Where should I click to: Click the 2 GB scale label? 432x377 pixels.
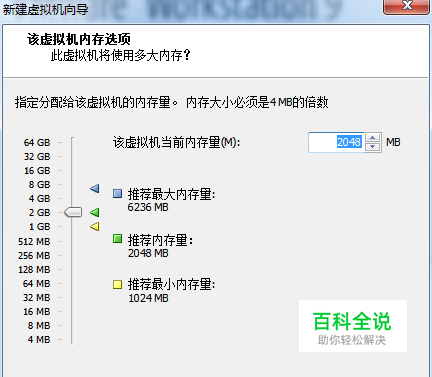click(x=39, y=213)
